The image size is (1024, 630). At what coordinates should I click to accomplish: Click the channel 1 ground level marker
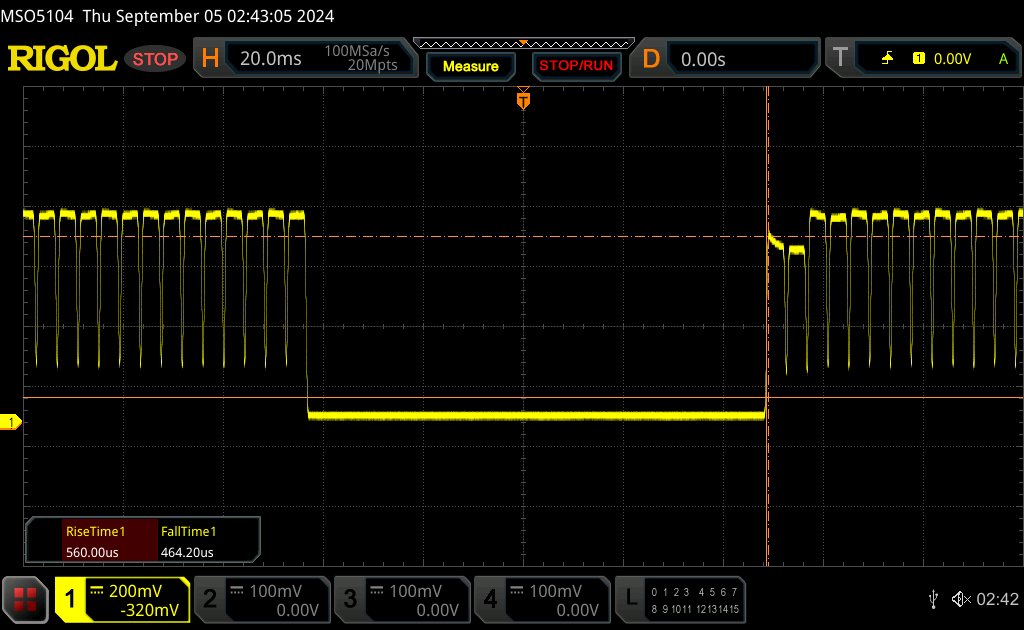(x=11, y=423)
